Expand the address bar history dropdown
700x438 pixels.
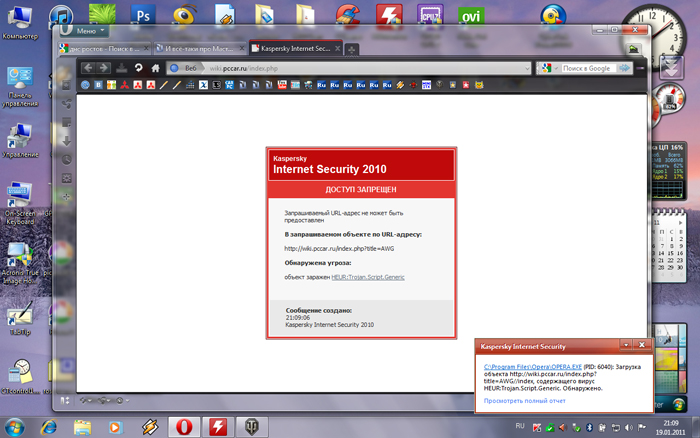tap(527, 68)
